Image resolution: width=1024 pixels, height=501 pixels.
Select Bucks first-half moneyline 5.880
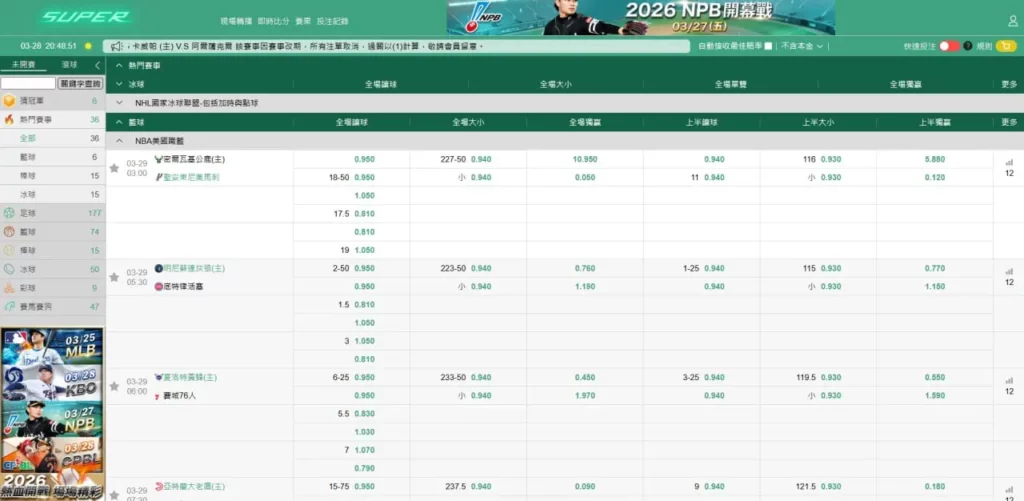(935, 159)
